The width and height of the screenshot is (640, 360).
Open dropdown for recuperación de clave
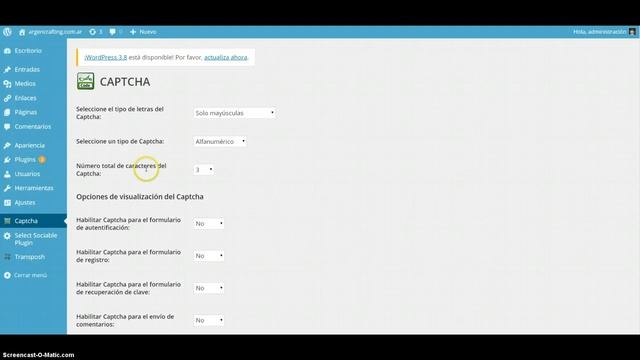coord(209,288)
